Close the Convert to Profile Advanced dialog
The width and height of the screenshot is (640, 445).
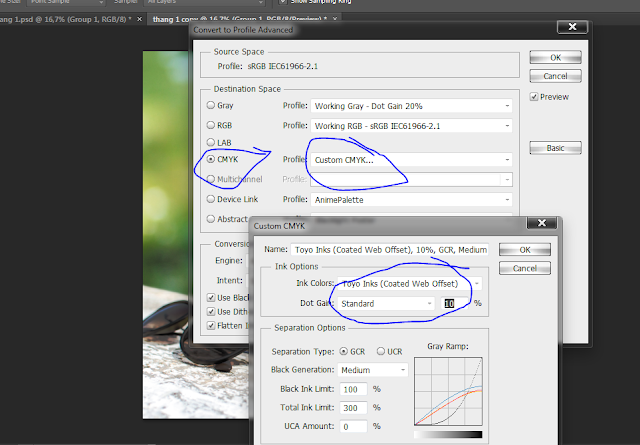572,27
